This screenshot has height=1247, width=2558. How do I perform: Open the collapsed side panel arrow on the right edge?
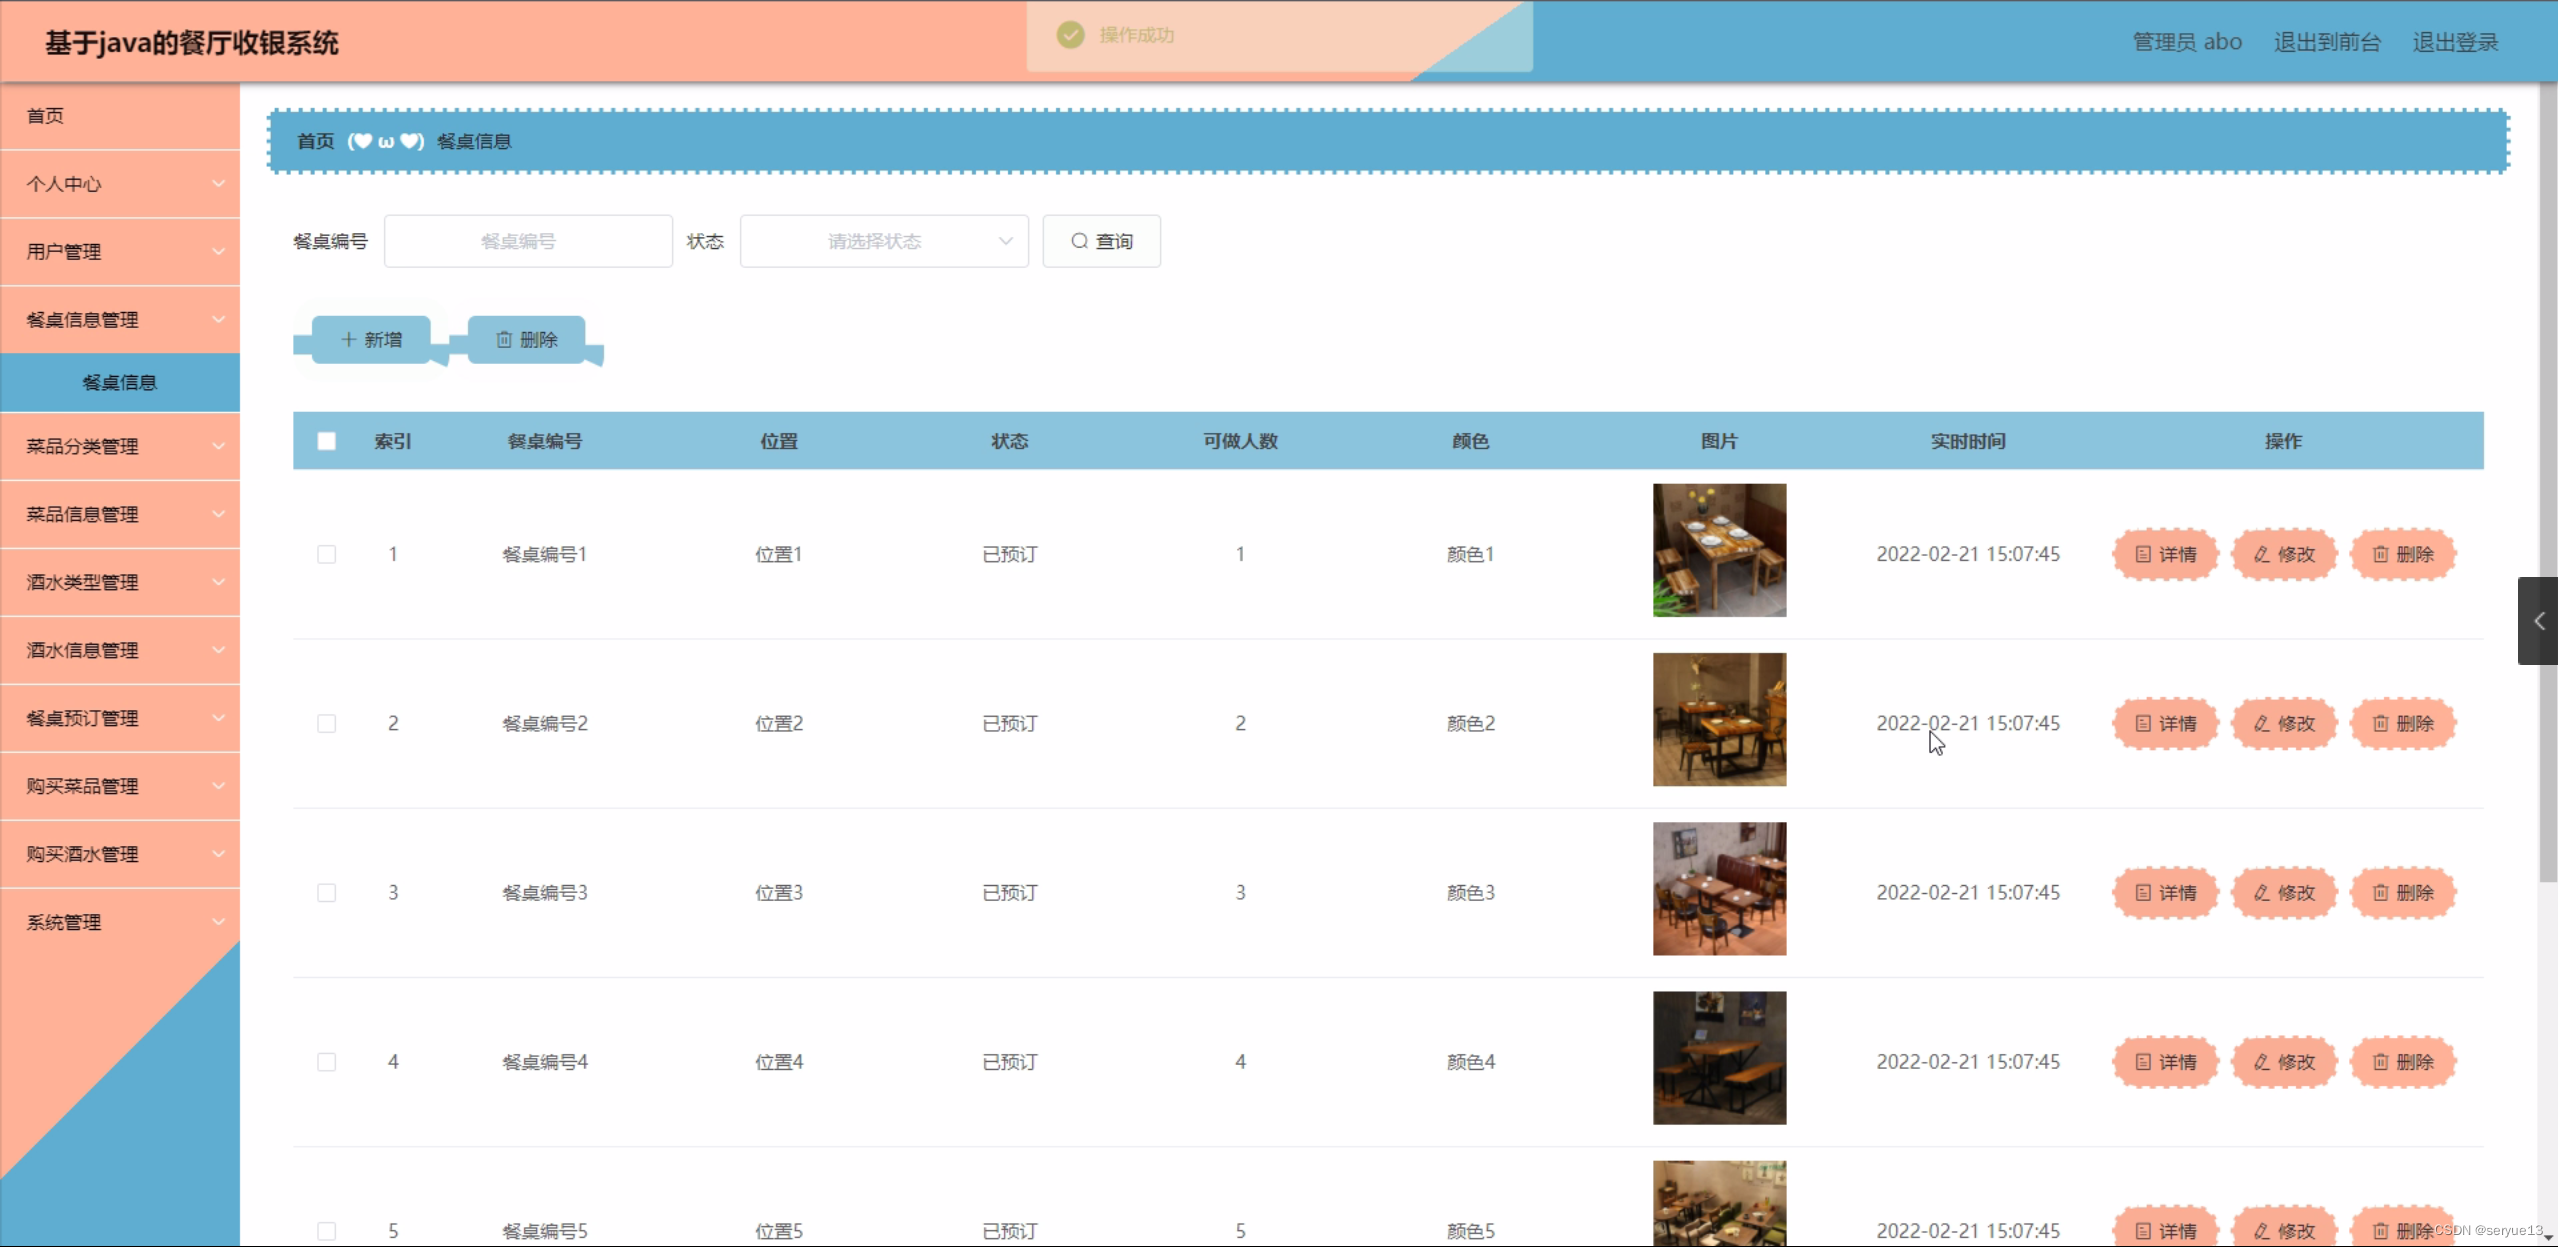click(x=2538, y=621)
